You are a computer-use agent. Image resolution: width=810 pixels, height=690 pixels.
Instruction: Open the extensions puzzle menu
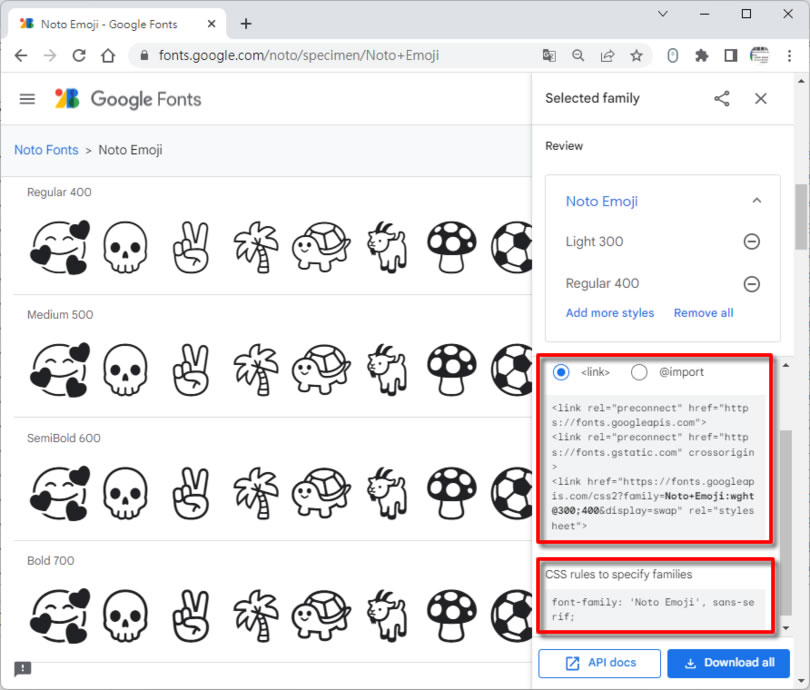pos(702,55)
